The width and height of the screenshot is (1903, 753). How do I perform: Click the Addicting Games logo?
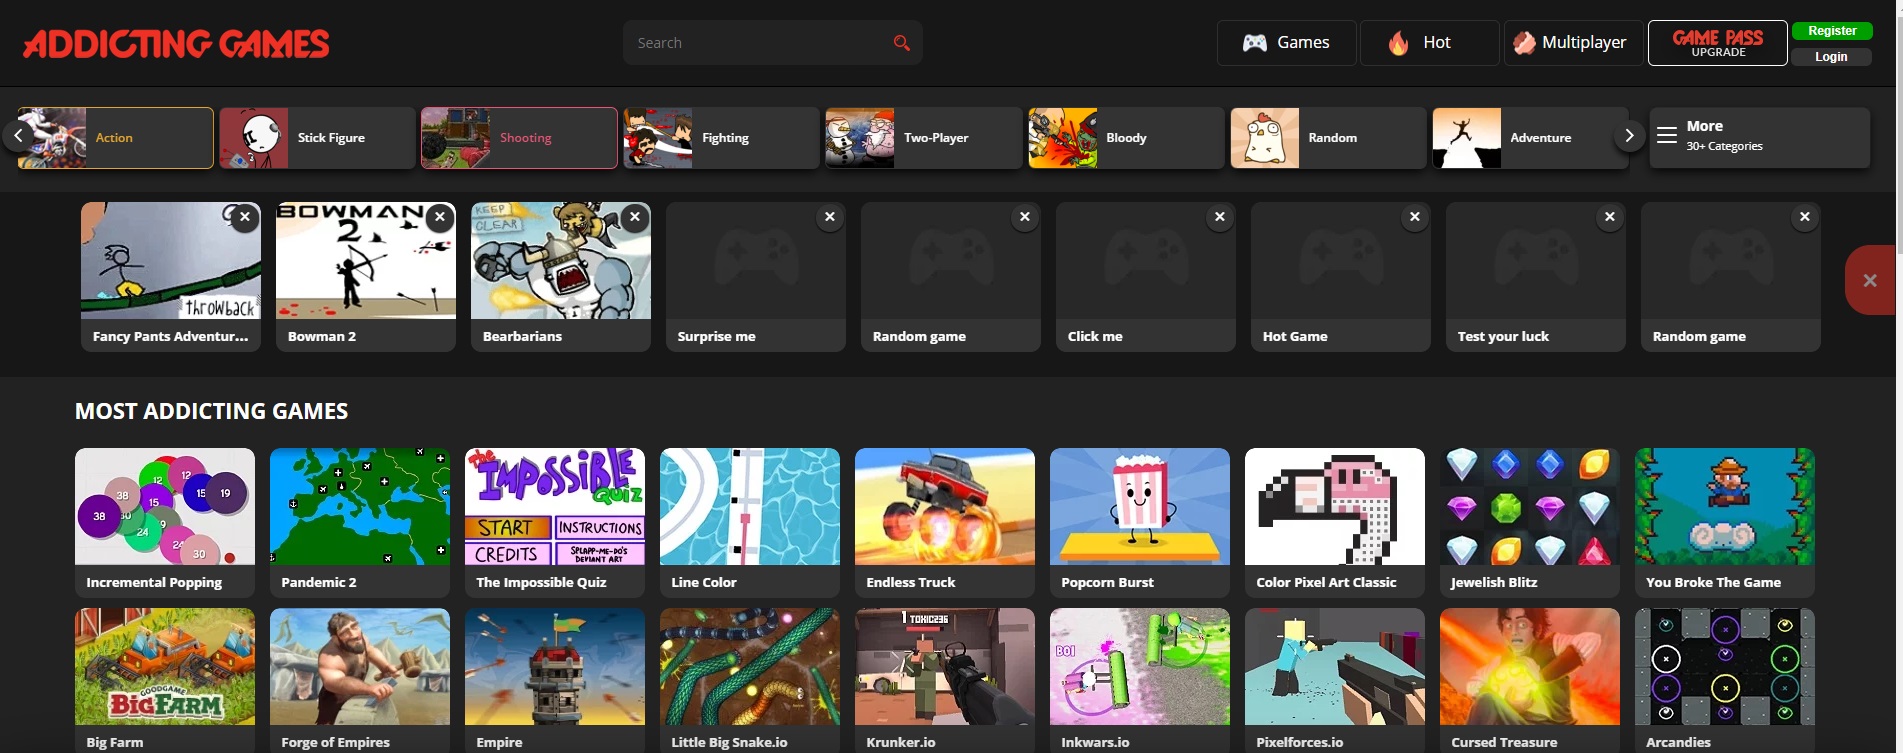point(176,43)
